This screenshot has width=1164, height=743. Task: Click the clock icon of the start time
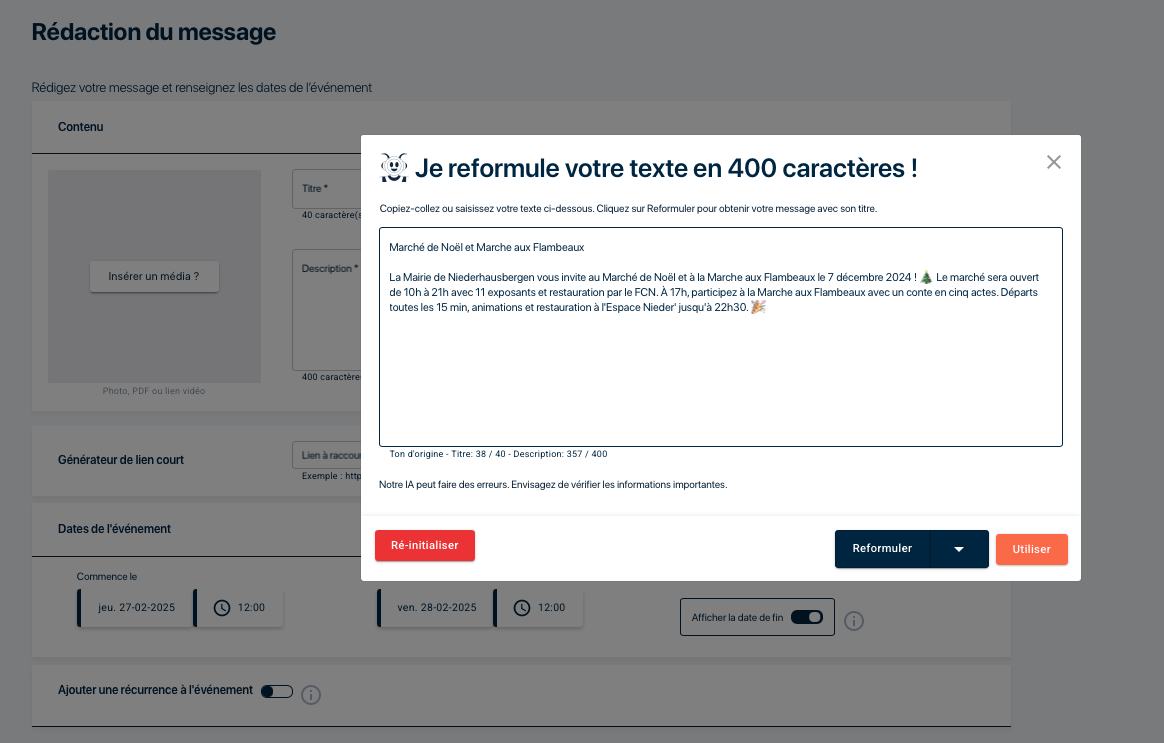pos(222,607)
